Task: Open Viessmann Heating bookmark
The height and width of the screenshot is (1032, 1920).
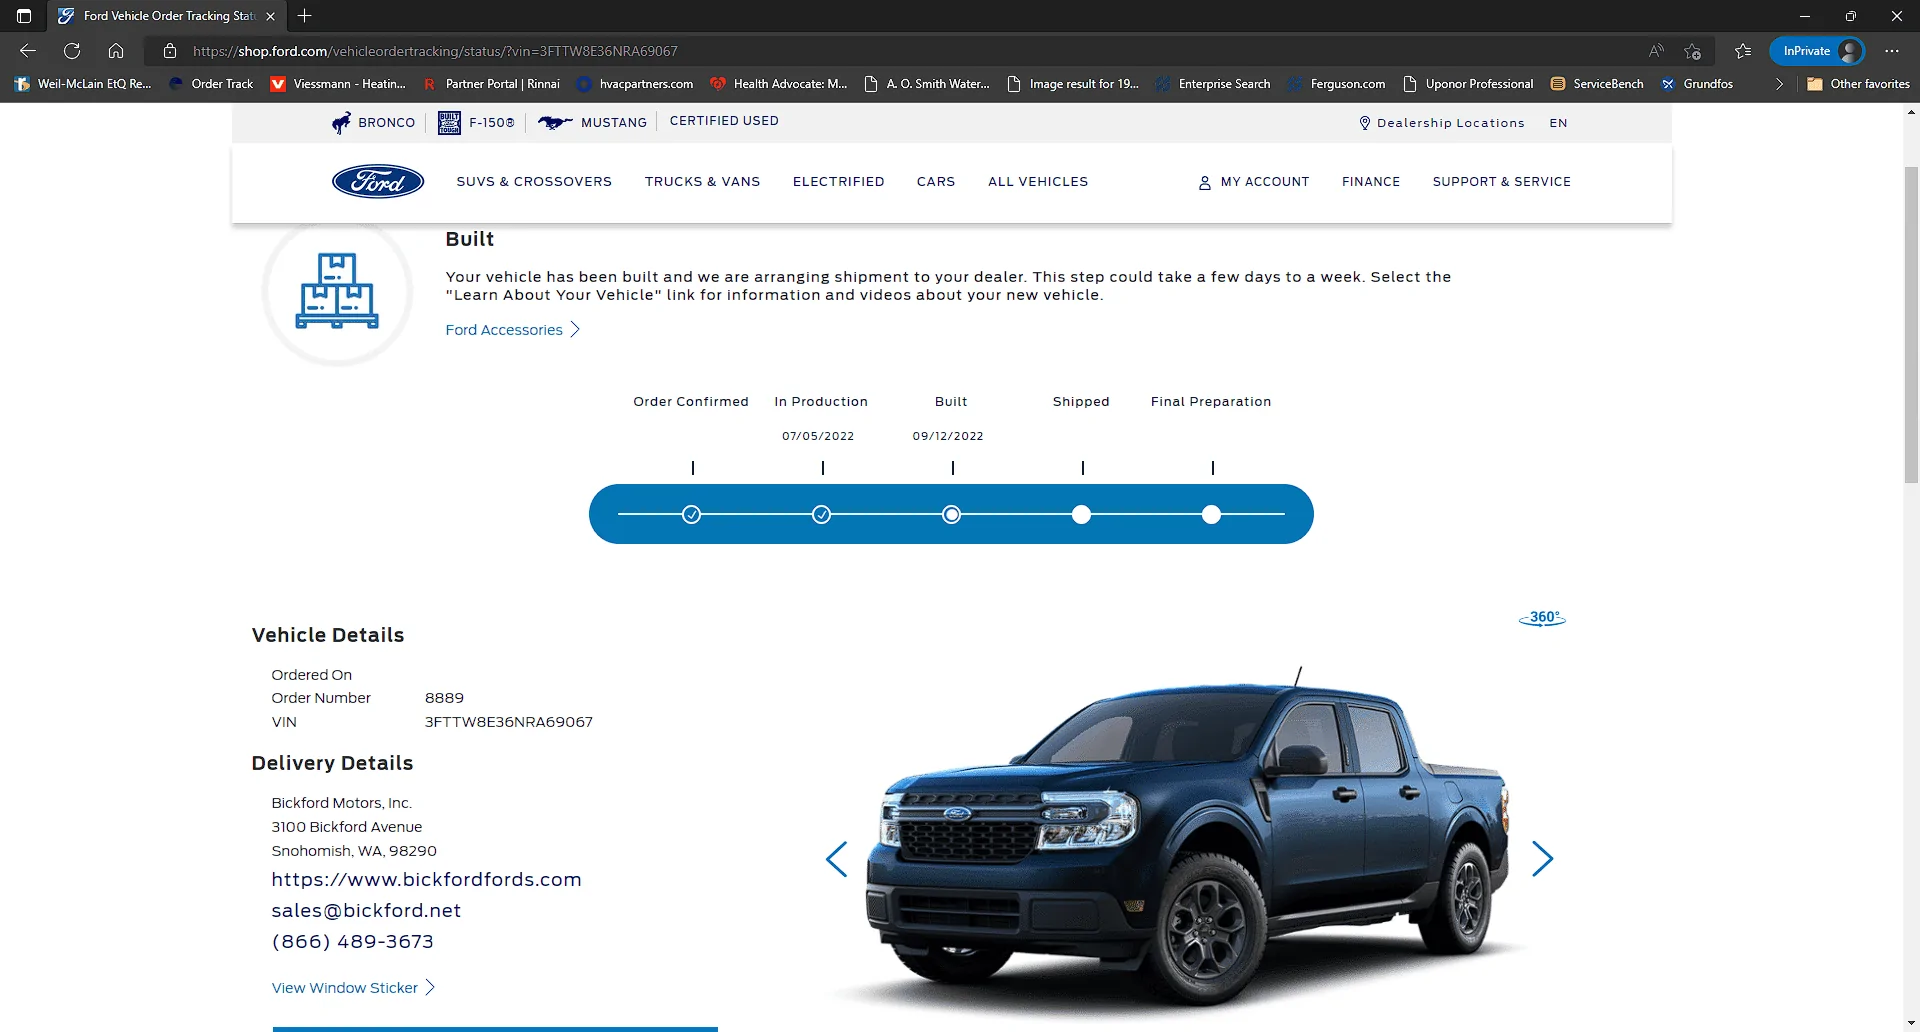Action: coord(338,84)
